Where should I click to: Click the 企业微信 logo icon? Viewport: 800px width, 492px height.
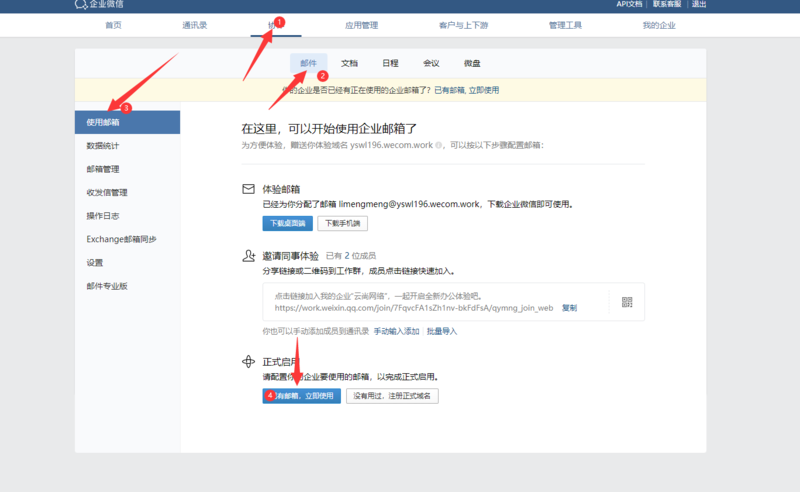coord(81,4)
